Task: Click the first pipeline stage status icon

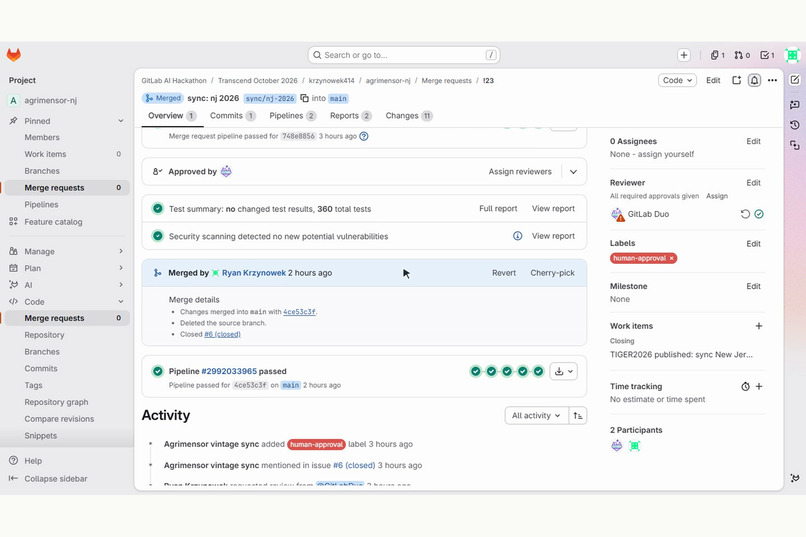Action: click(476, 371)
